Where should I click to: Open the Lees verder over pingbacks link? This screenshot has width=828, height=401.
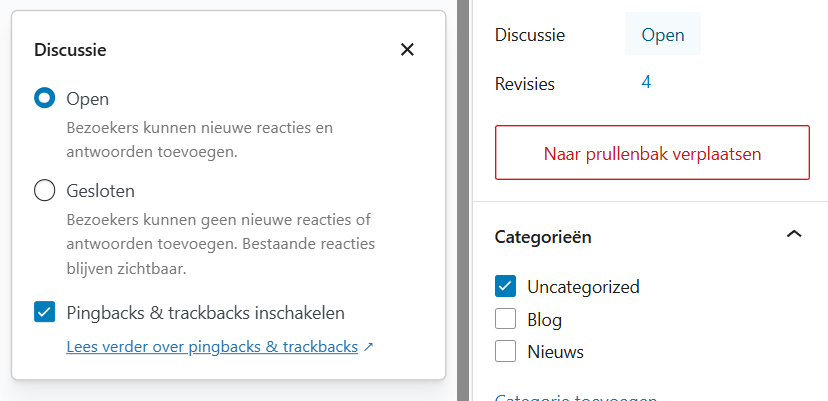coord(212,347)
